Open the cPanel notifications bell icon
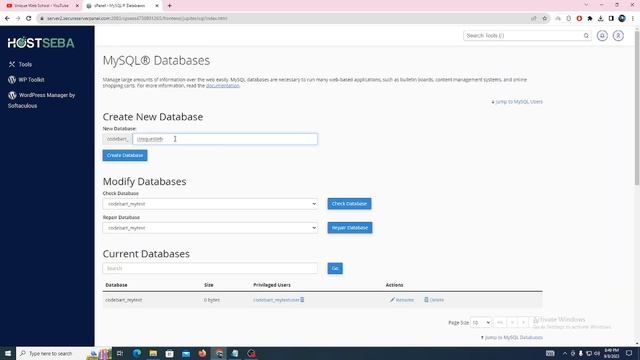 tap(602, 36)
